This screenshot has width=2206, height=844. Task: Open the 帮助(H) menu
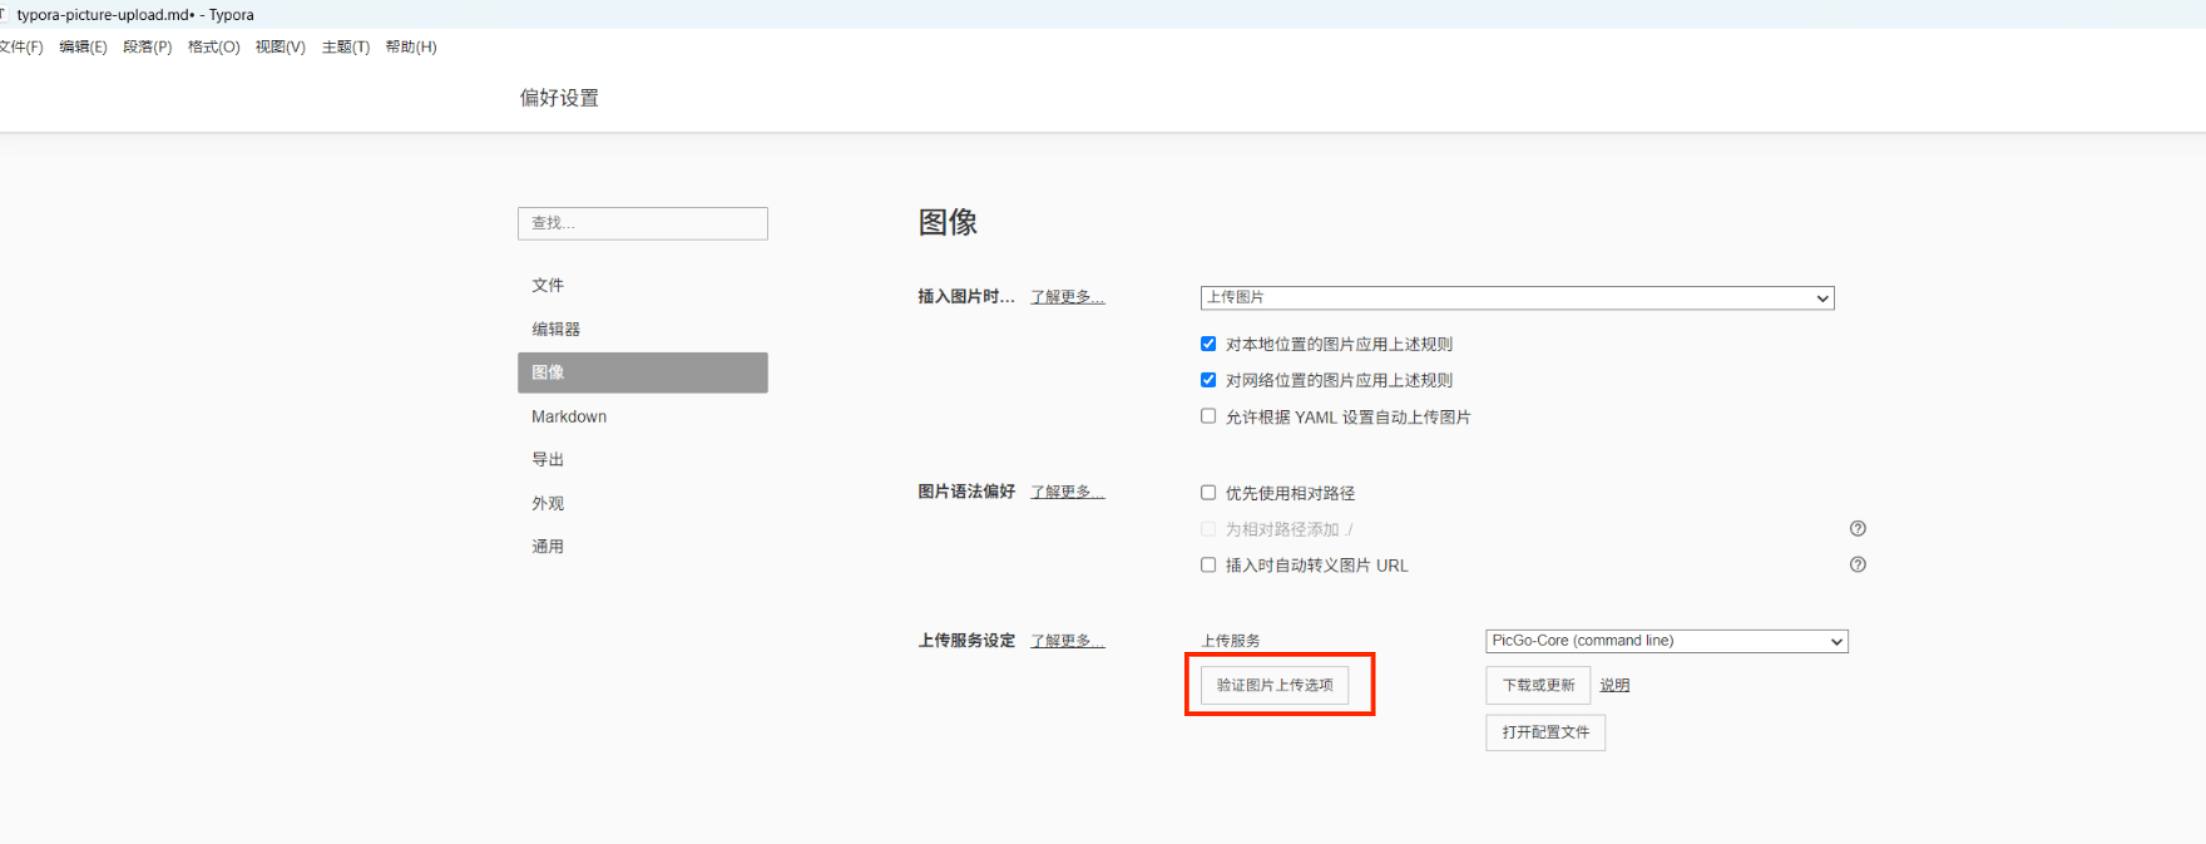click(x=410, y=47)
